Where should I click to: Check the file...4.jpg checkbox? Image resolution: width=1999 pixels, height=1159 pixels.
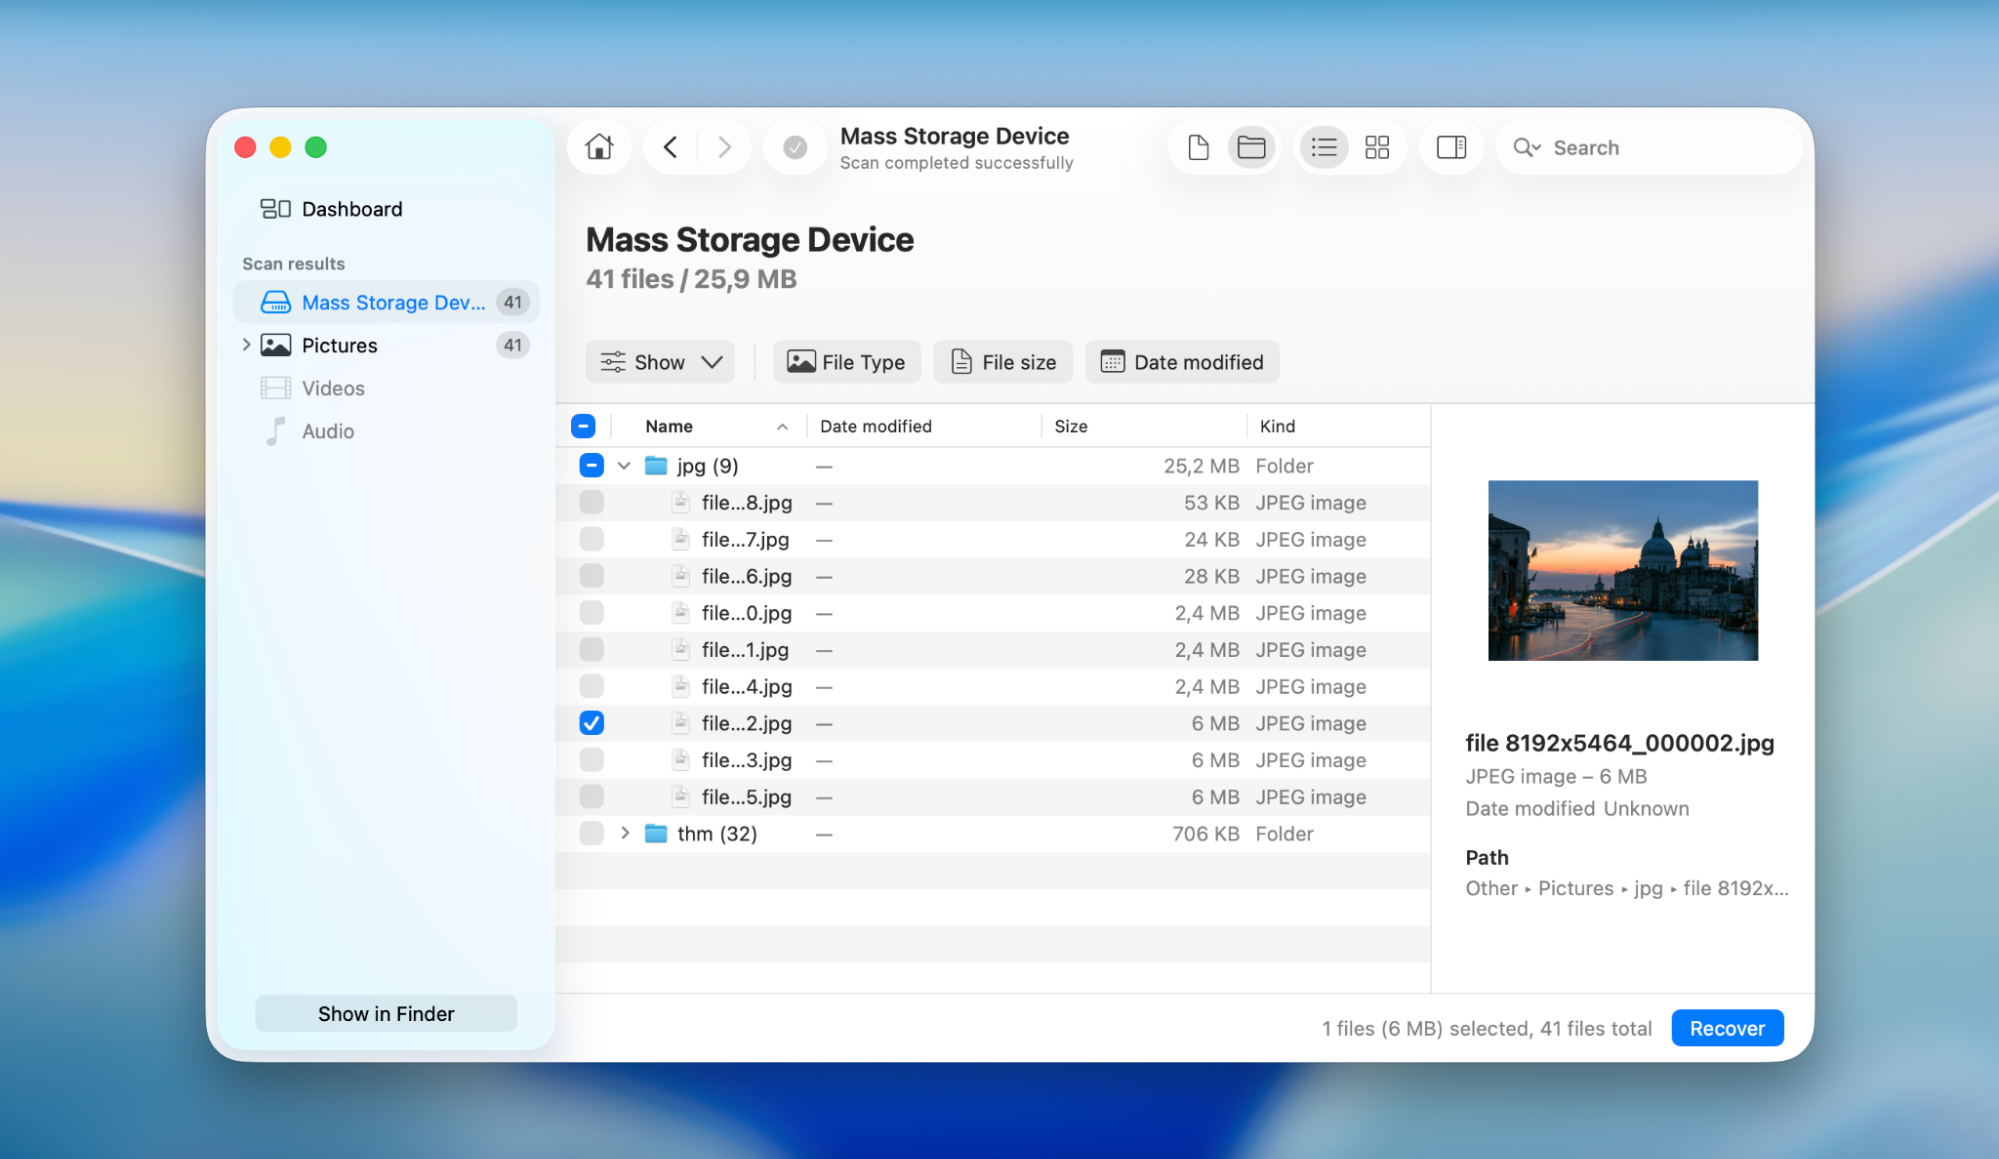[x=591, y=687]
